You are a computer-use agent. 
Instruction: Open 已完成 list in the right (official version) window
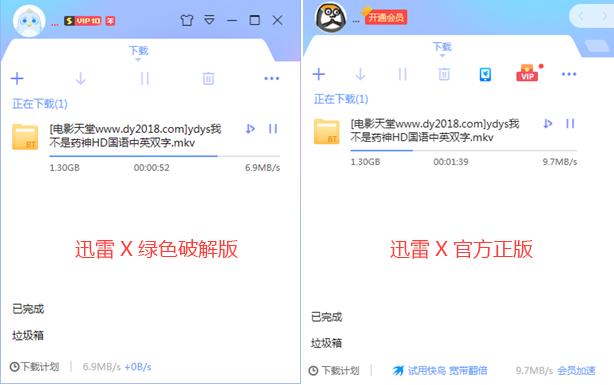pyautogui.click(x=327, y=317)
